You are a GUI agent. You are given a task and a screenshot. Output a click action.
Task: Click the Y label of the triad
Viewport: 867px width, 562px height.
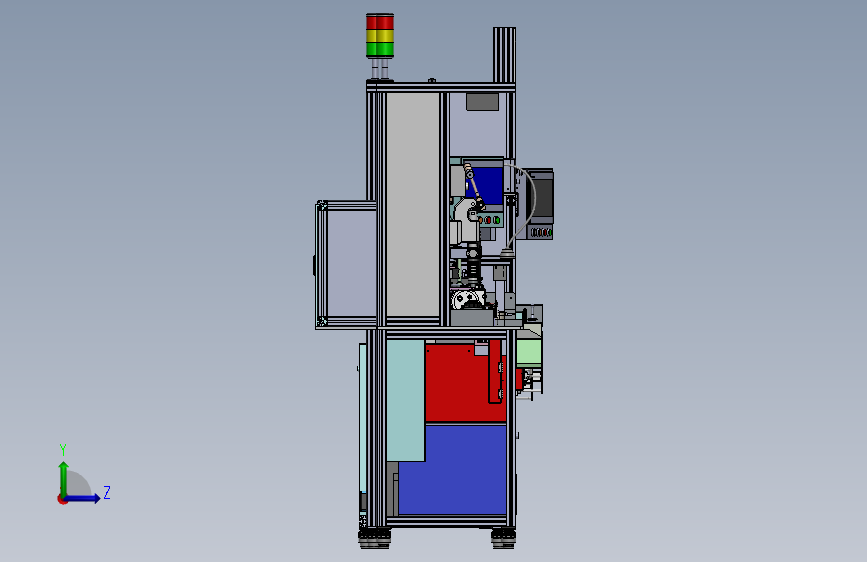(63, 449)
